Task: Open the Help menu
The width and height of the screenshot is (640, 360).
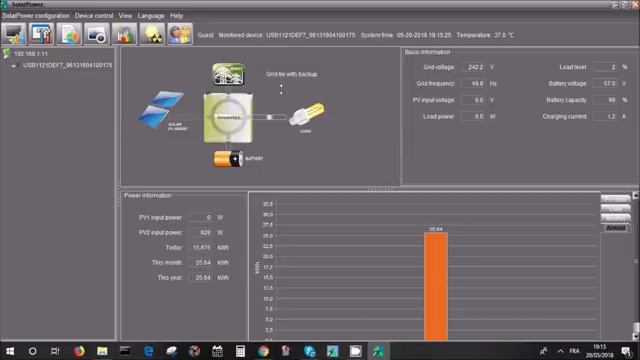Action: [x=176, y=16]
